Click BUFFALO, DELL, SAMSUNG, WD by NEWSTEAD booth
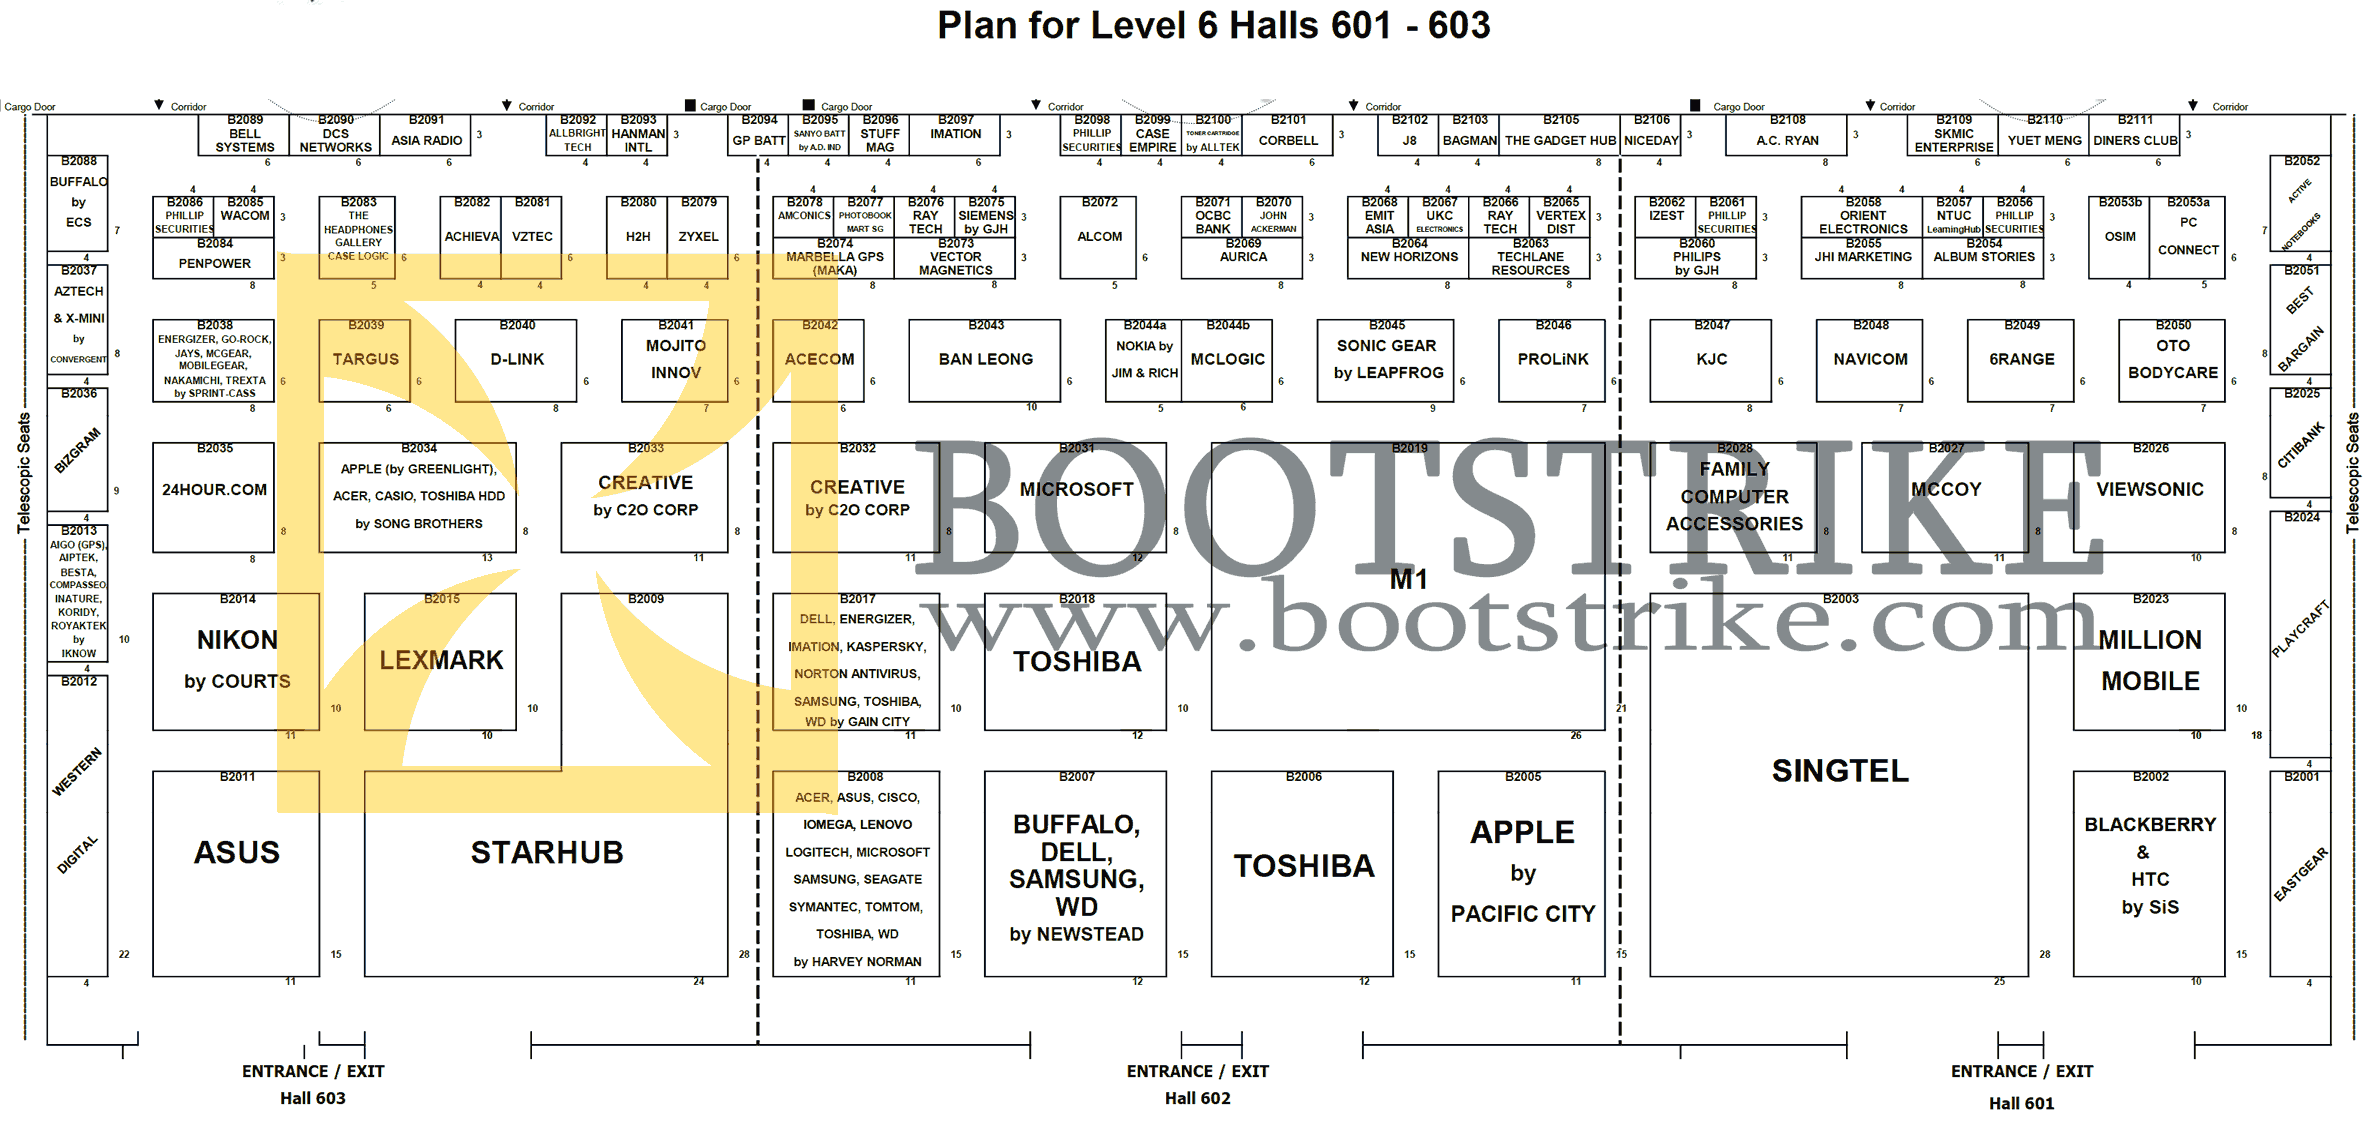 (x=1076, y=873)
